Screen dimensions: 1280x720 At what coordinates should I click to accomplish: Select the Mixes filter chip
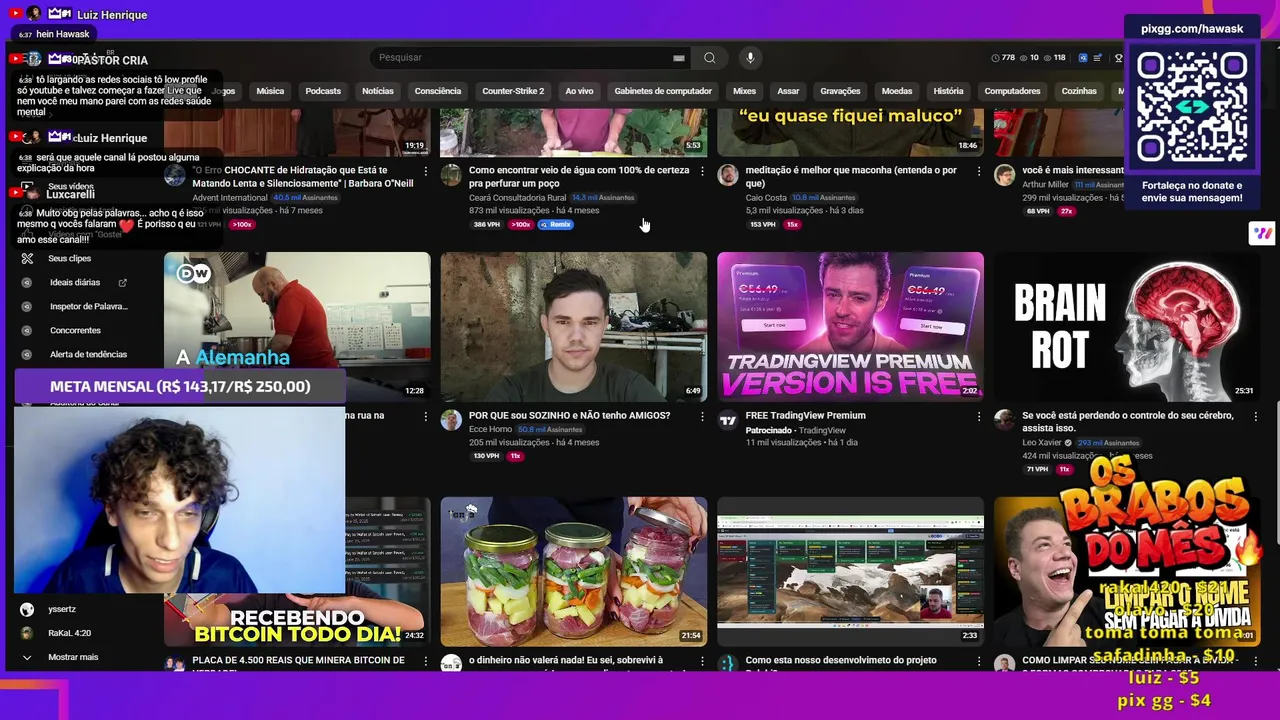tap(745, 91)
